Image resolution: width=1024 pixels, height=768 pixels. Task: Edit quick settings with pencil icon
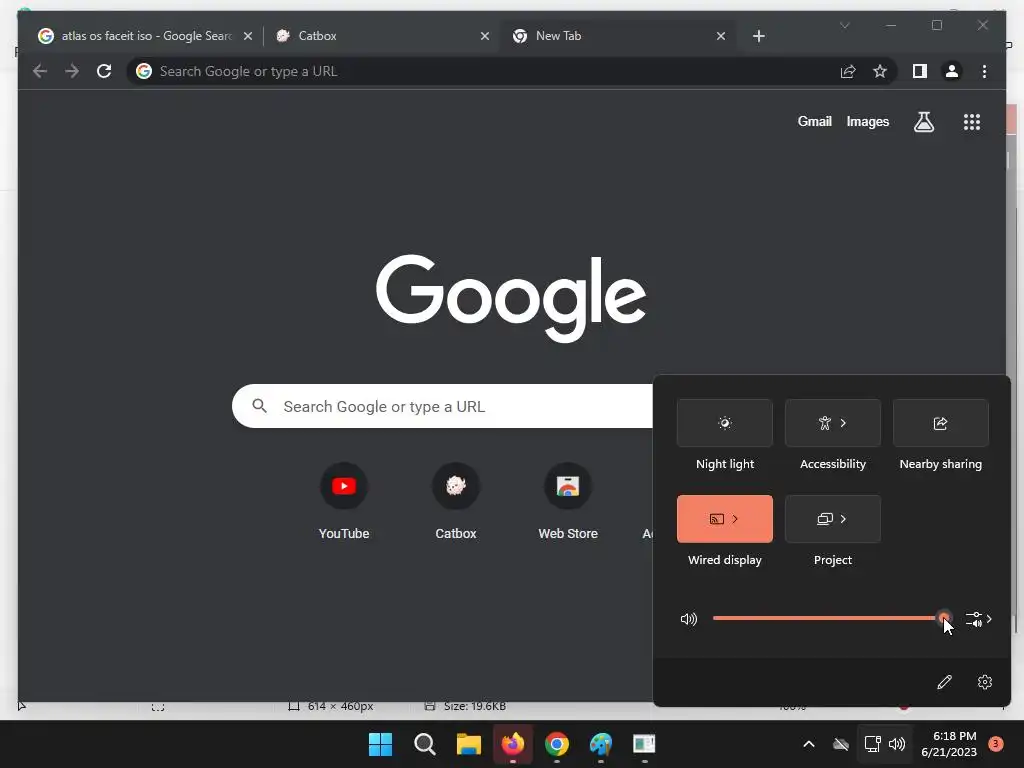(x=944, y=682)
